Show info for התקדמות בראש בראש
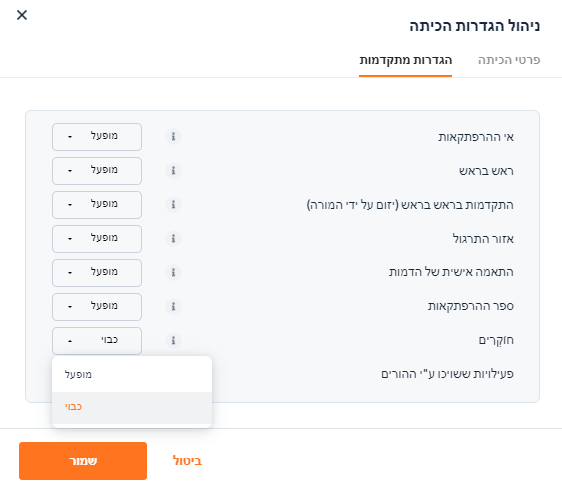Viewport: 562px width, 488px height. (x=173, y=205)
